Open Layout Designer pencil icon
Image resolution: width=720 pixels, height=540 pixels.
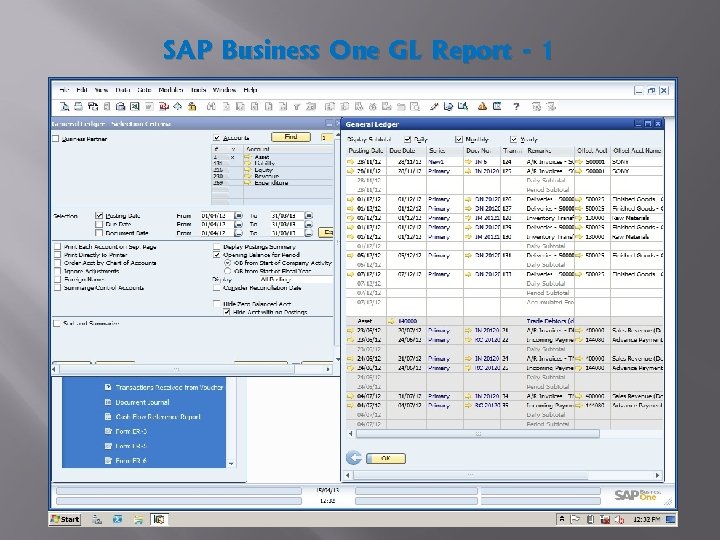tap(434, 107)
